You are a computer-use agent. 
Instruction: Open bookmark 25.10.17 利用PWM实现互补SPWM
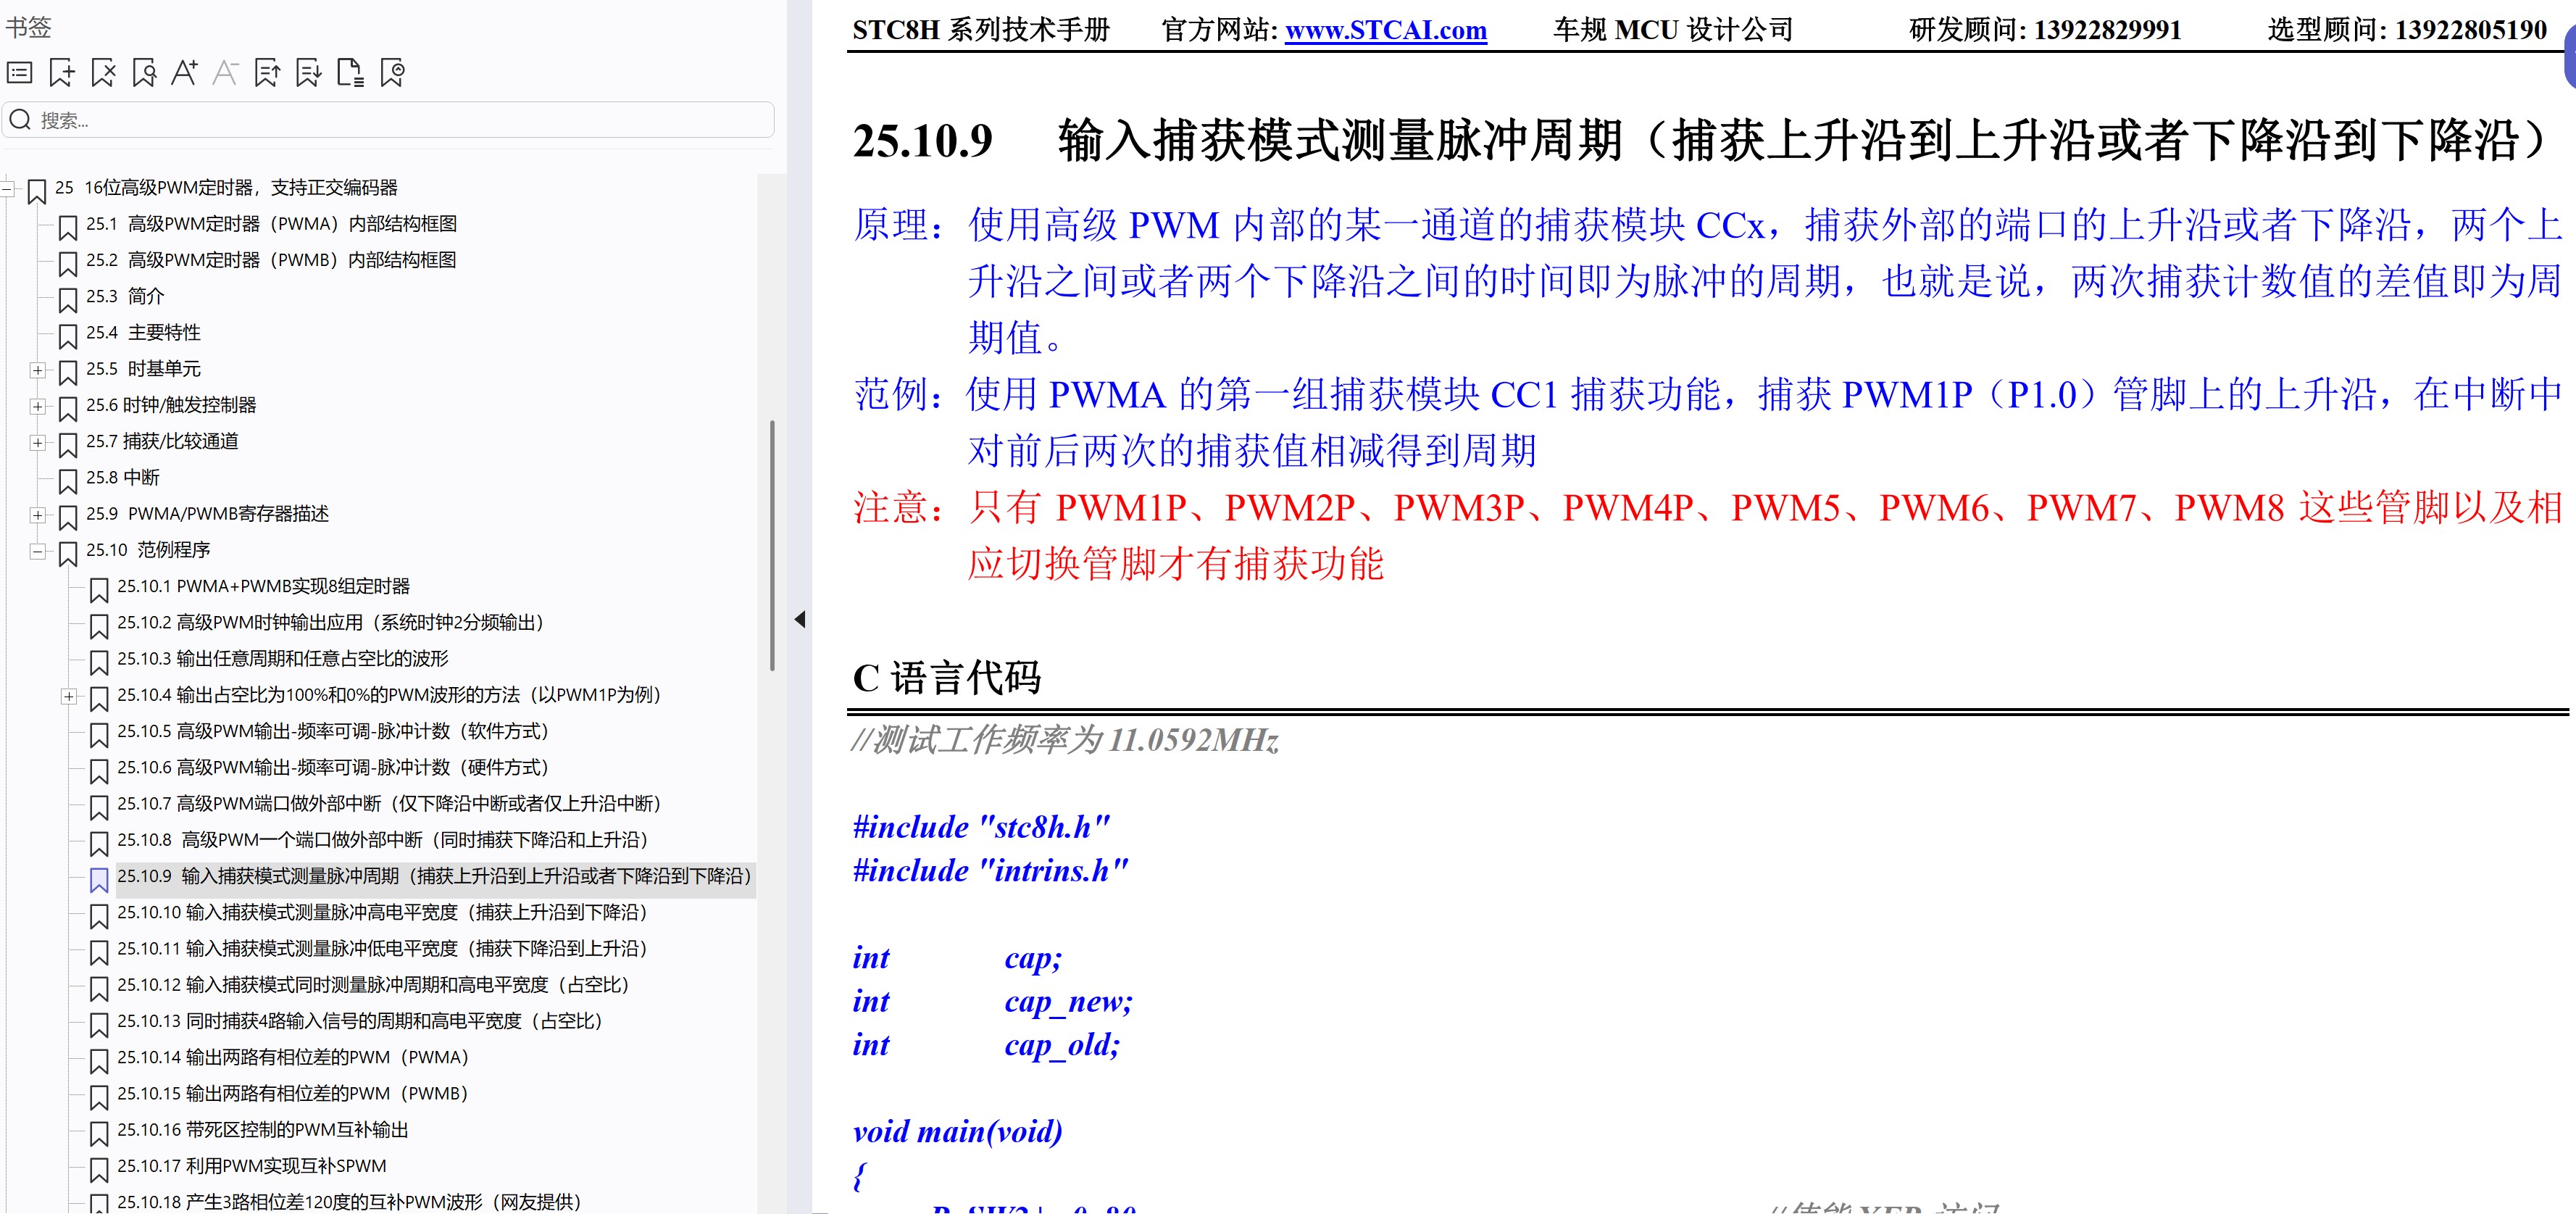point(252,1166)
